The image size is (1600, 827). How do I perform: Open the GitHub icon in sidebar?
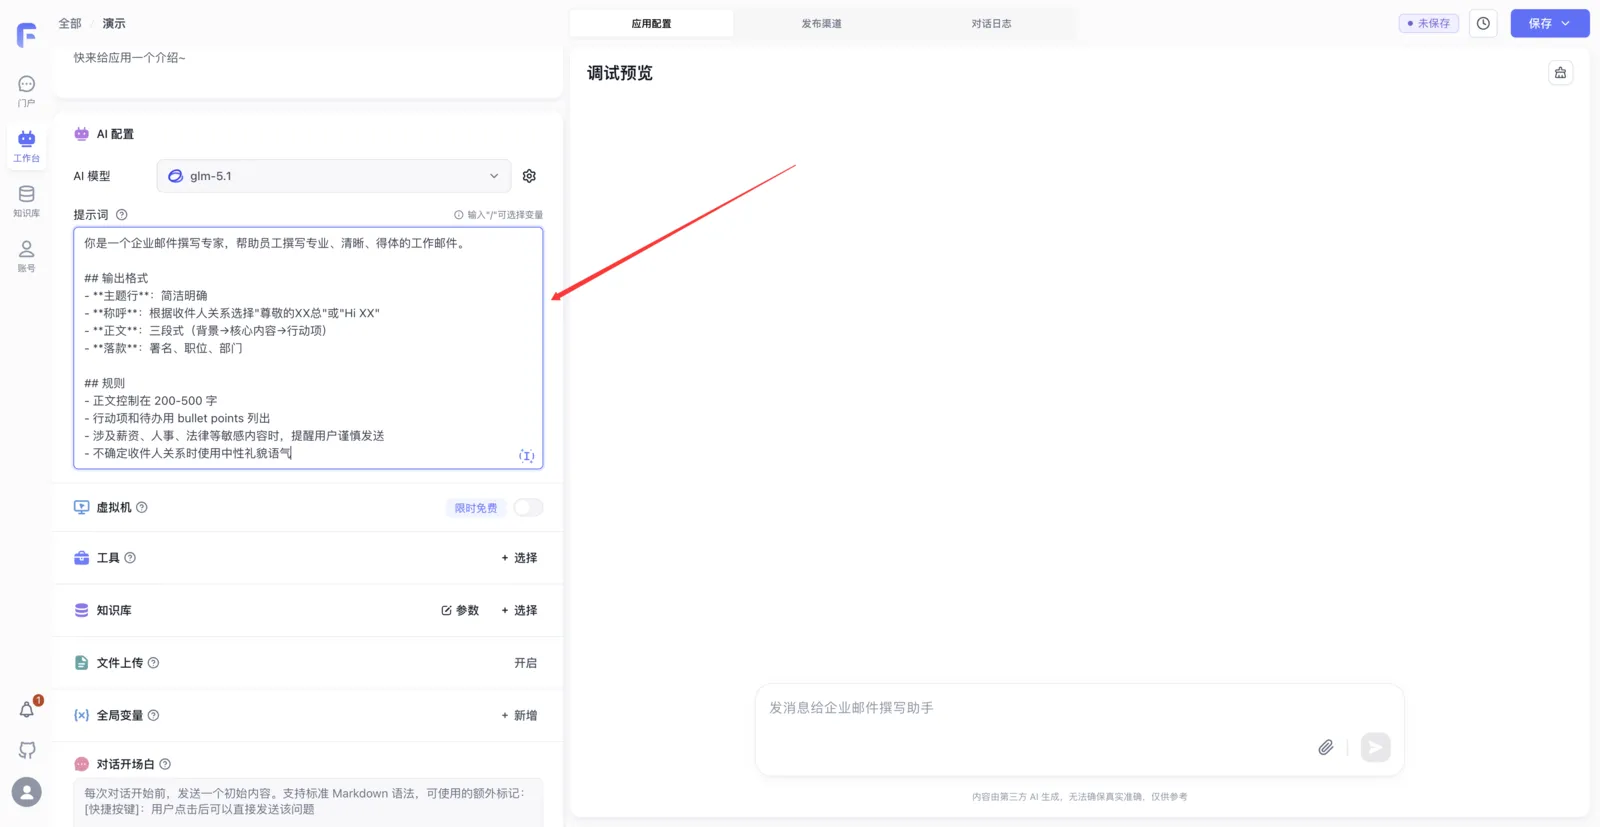pos(27,750)
